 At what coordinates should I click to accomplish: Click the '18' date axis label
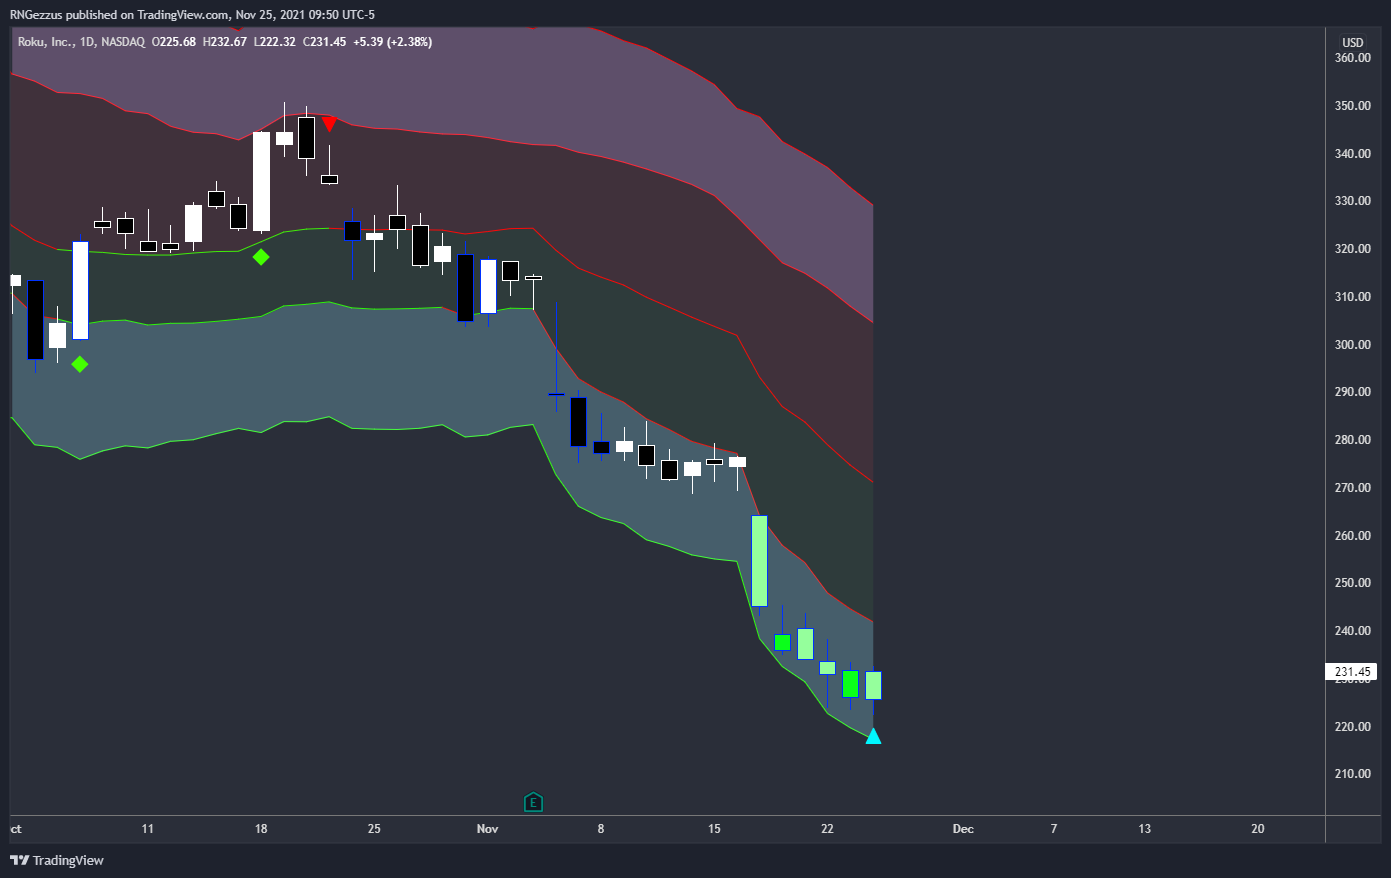point(261,829)
